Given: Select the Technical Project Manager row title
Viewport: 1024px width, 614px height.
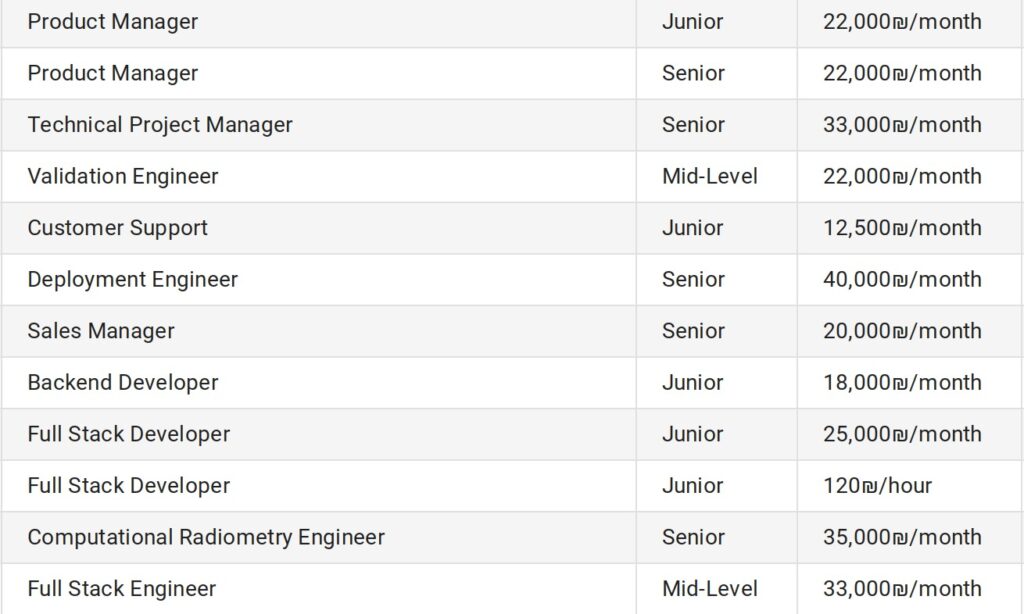Looking at the screenshot, I should point(160,125).
